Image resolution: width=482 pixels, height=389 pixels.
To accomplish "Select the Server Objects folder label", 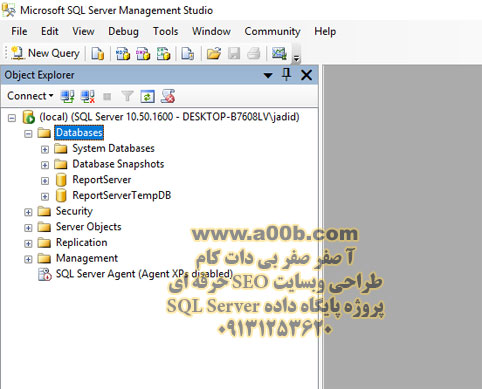I will (x=88, y=227).
